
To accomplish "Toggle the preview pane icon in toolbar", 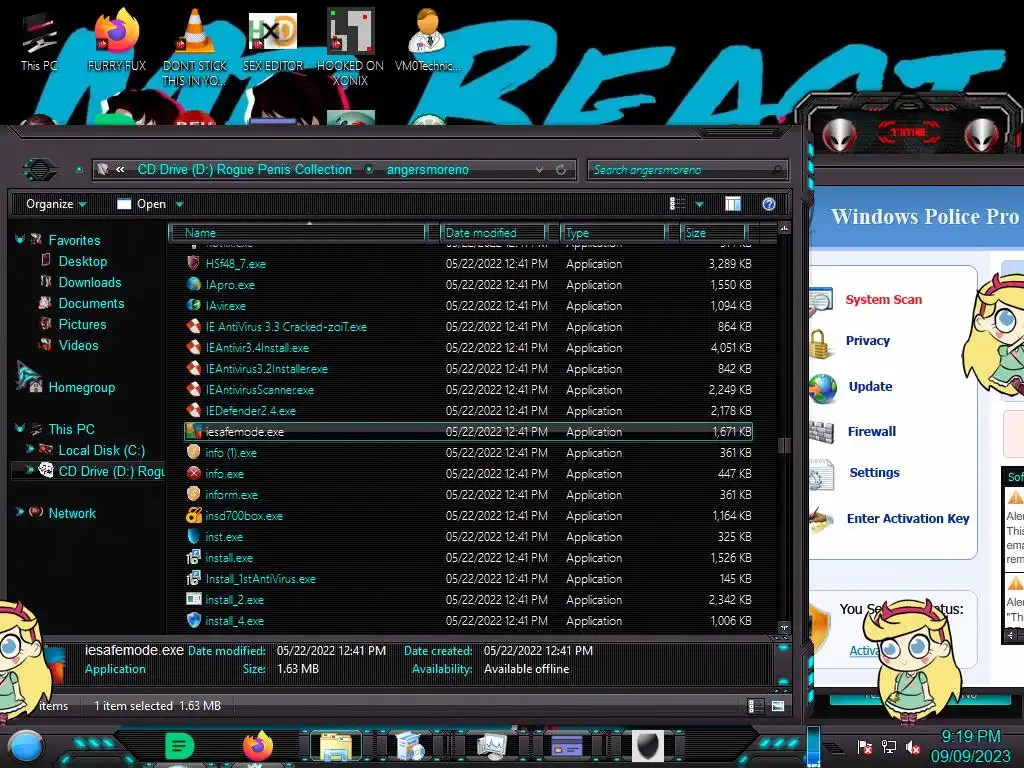I will click(733, 204).
